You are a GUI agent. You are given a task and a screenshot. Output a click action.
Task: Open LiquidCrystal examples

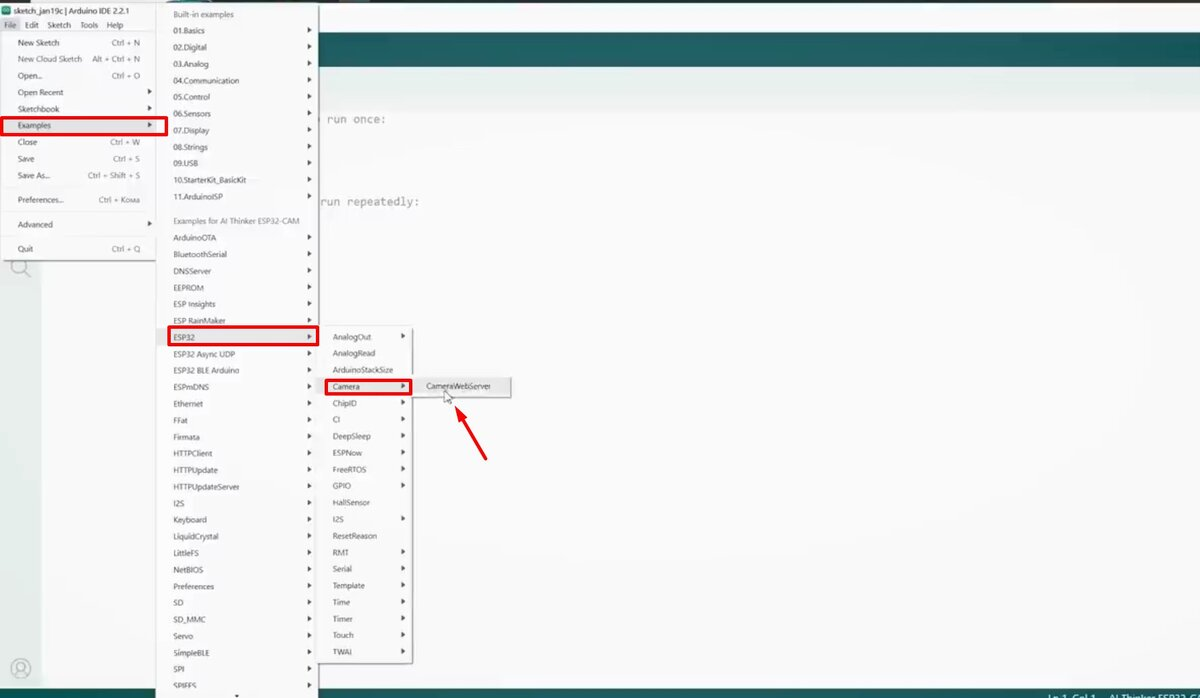(238, 536)
